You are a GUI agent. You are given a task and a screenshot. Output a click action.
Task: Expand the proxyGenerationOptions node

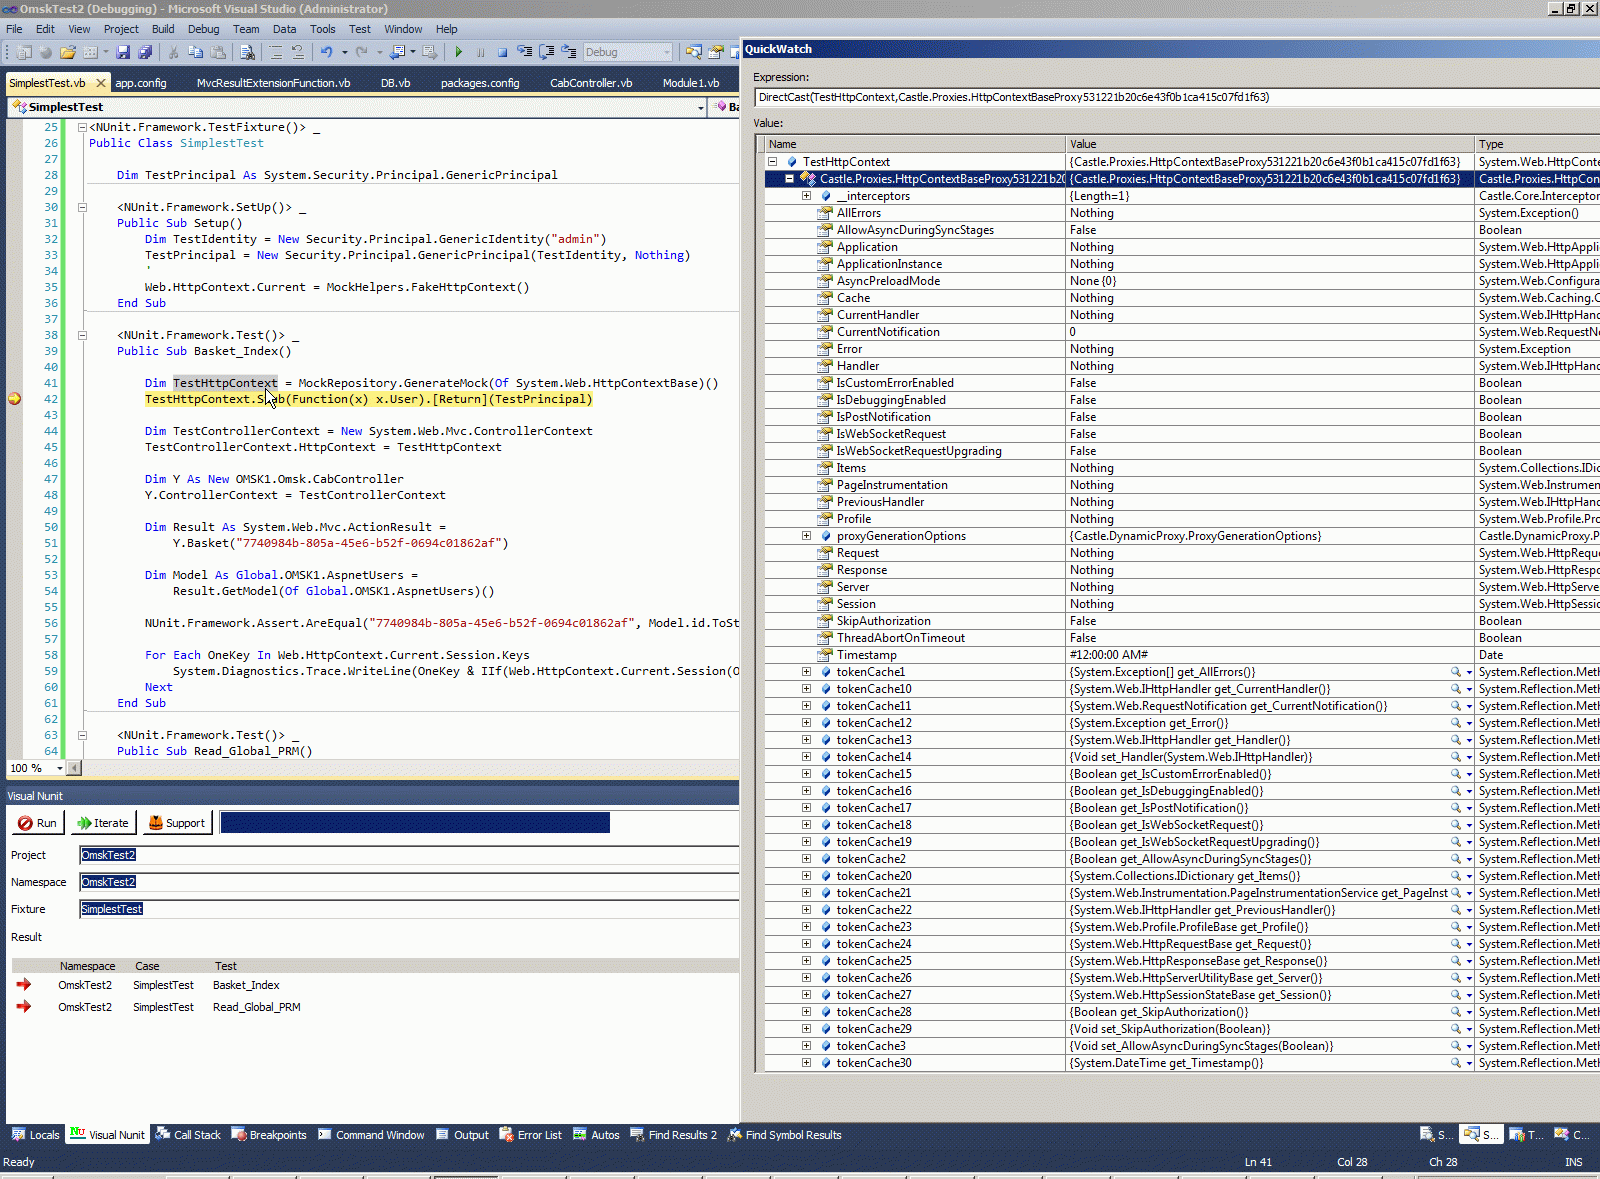click(x=806, y=536)
